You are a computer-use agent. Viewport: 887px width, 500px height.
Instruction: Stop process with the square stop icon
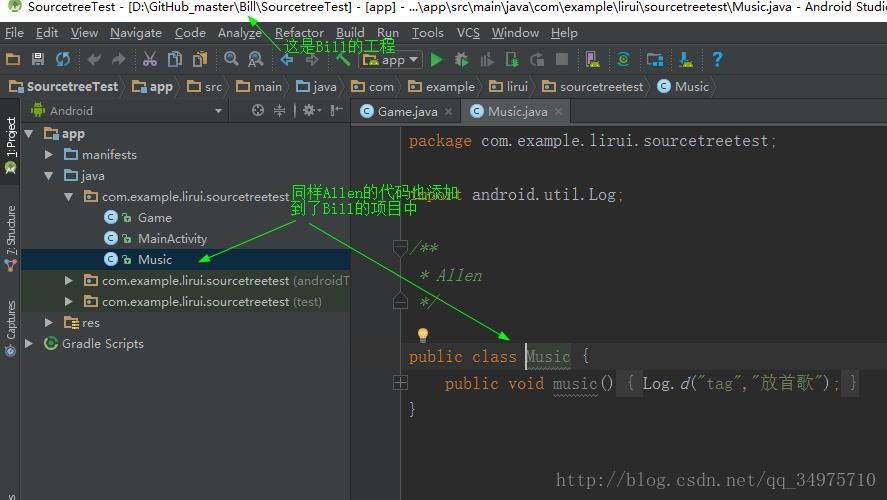(x=562, y=59)
